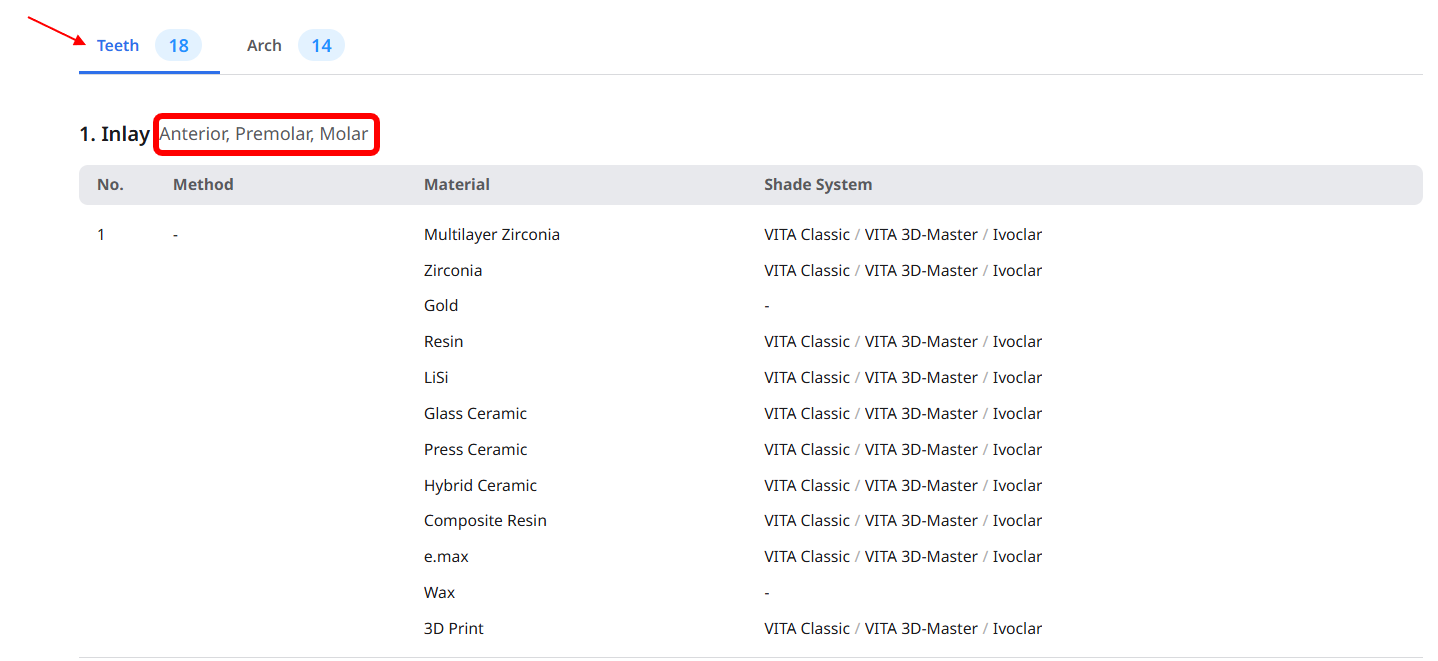Screen dimensions: 1438x661
Task: Select the Hybrid Ceramic material
Action: (x=480, y=486)
